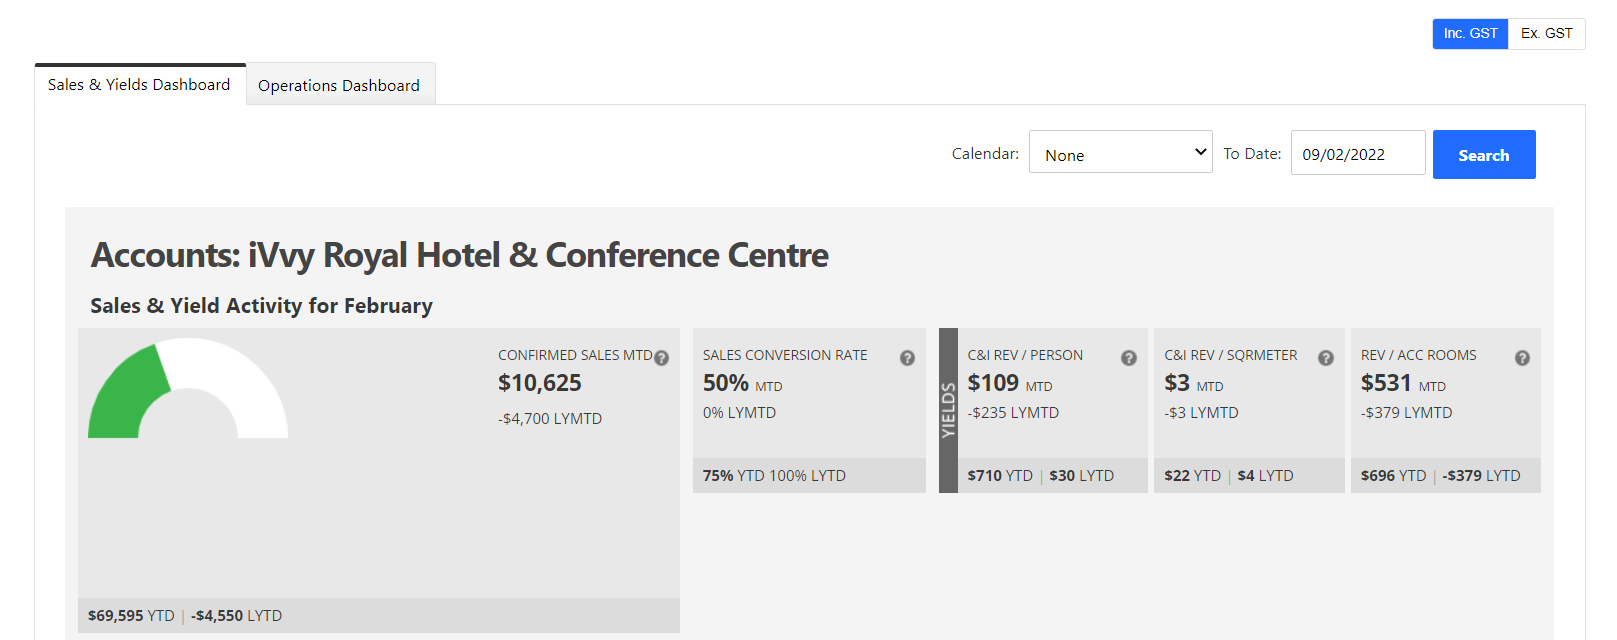Image resolution: width=1617 pixels, height=640 pixels.
Task: Click the -$379 LYMTD text
Action: click(x=1406, y=413)
